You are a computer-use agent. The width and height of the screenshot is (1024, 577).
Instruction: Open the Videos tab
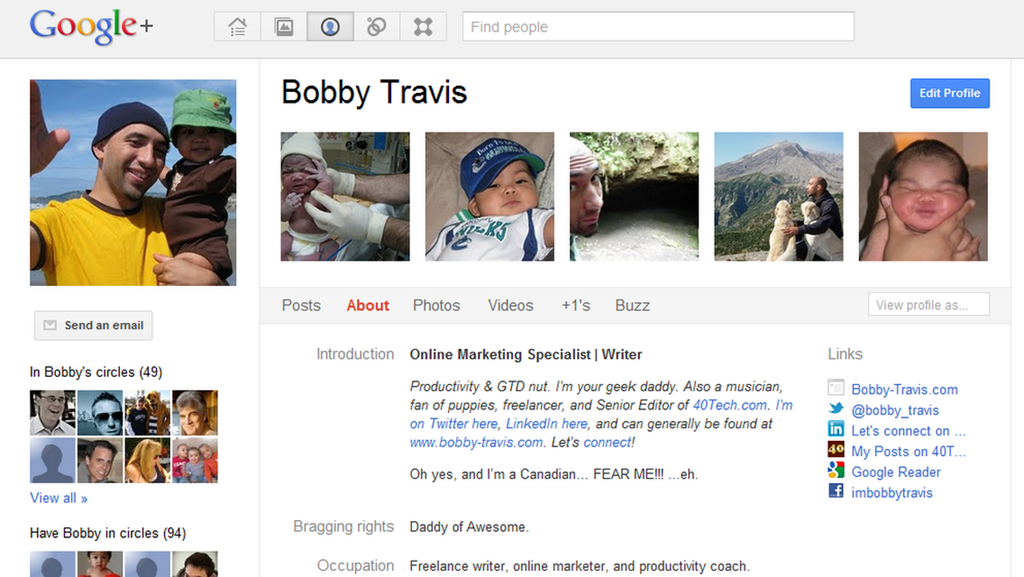[x=510, y=305]
